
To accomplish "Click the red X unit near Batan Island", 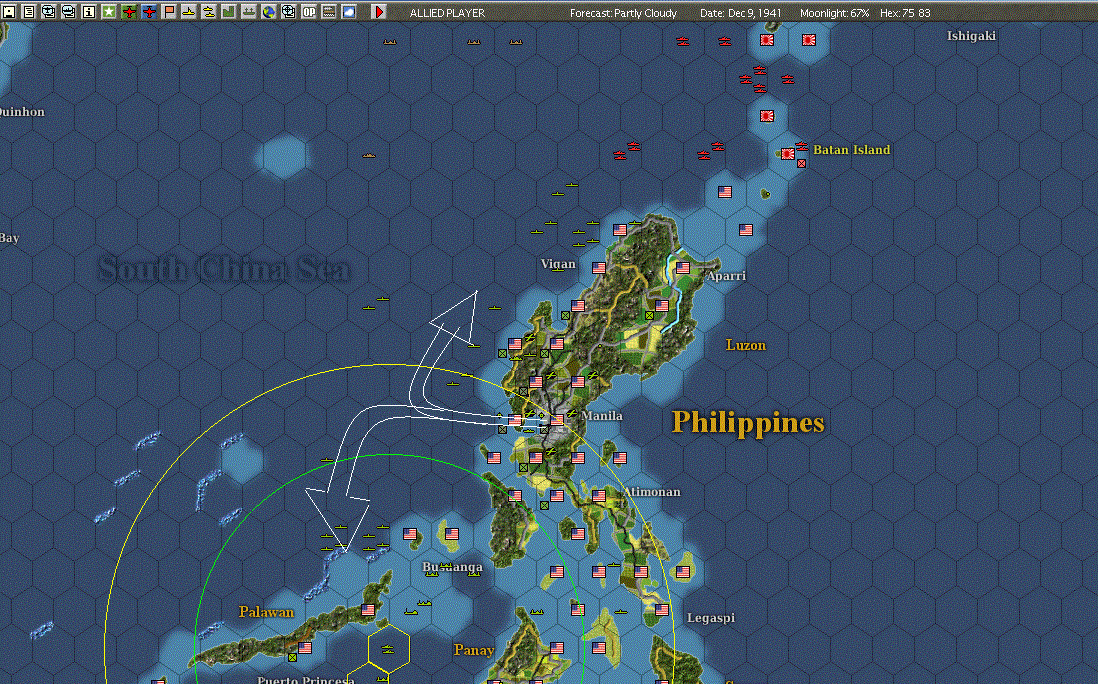I will pyautogui.click(x=801, y=163).
